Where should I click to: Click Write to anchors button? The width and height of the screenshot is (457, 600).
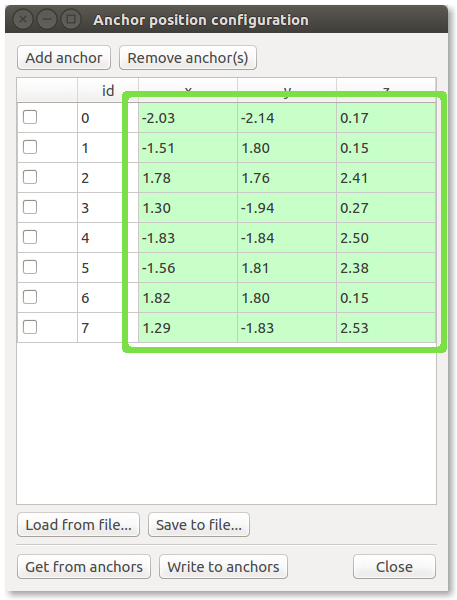(x=223, y=567)
